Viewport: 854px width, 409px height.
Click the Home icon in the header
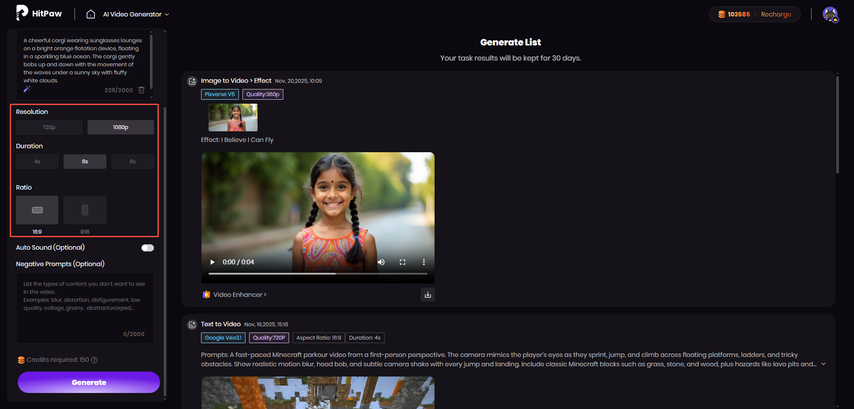click(91, 14)
